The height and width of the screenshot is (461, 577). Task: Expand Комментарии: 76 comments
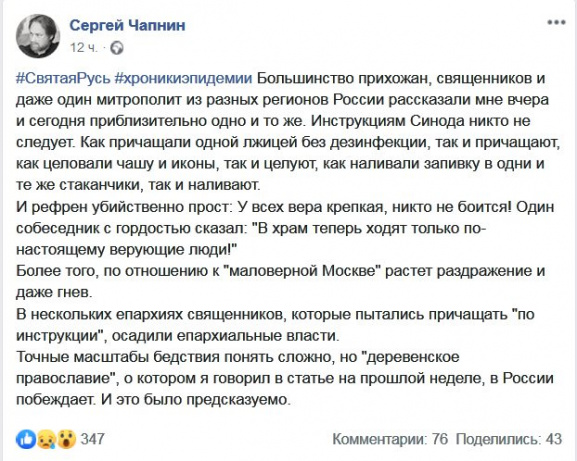click(x=390, y=439)
